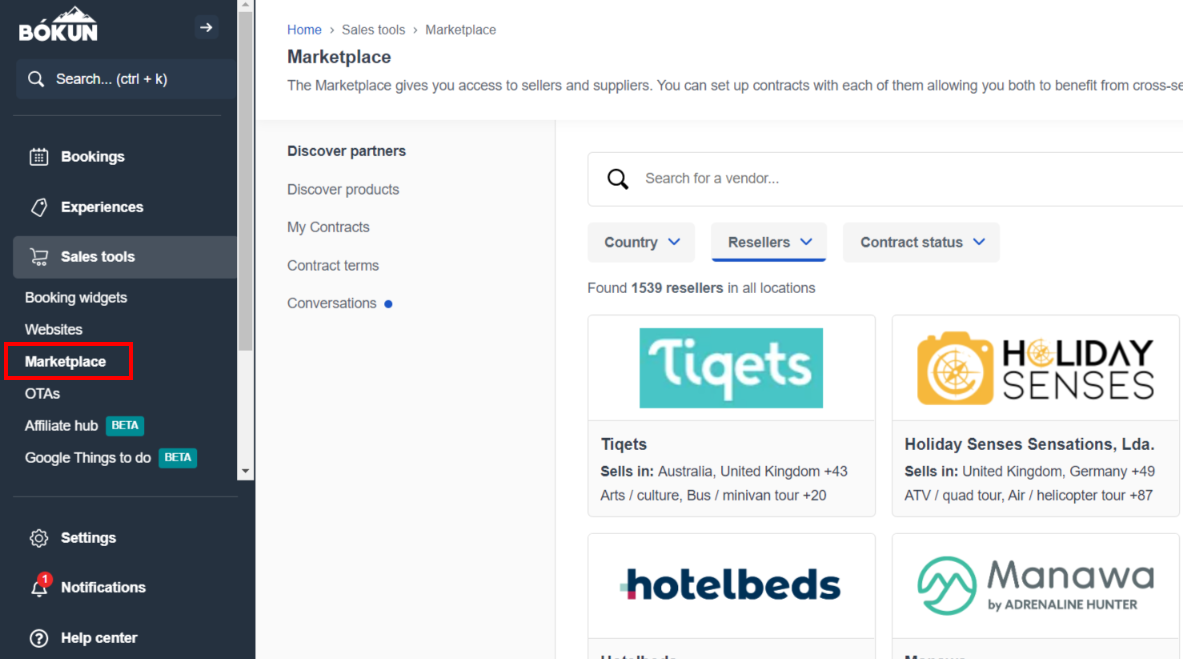Image resolution: width=1183 pixels, height=659 pixels.
Task: Open the Resellers dropdown
Action: [x=769, y=242]
